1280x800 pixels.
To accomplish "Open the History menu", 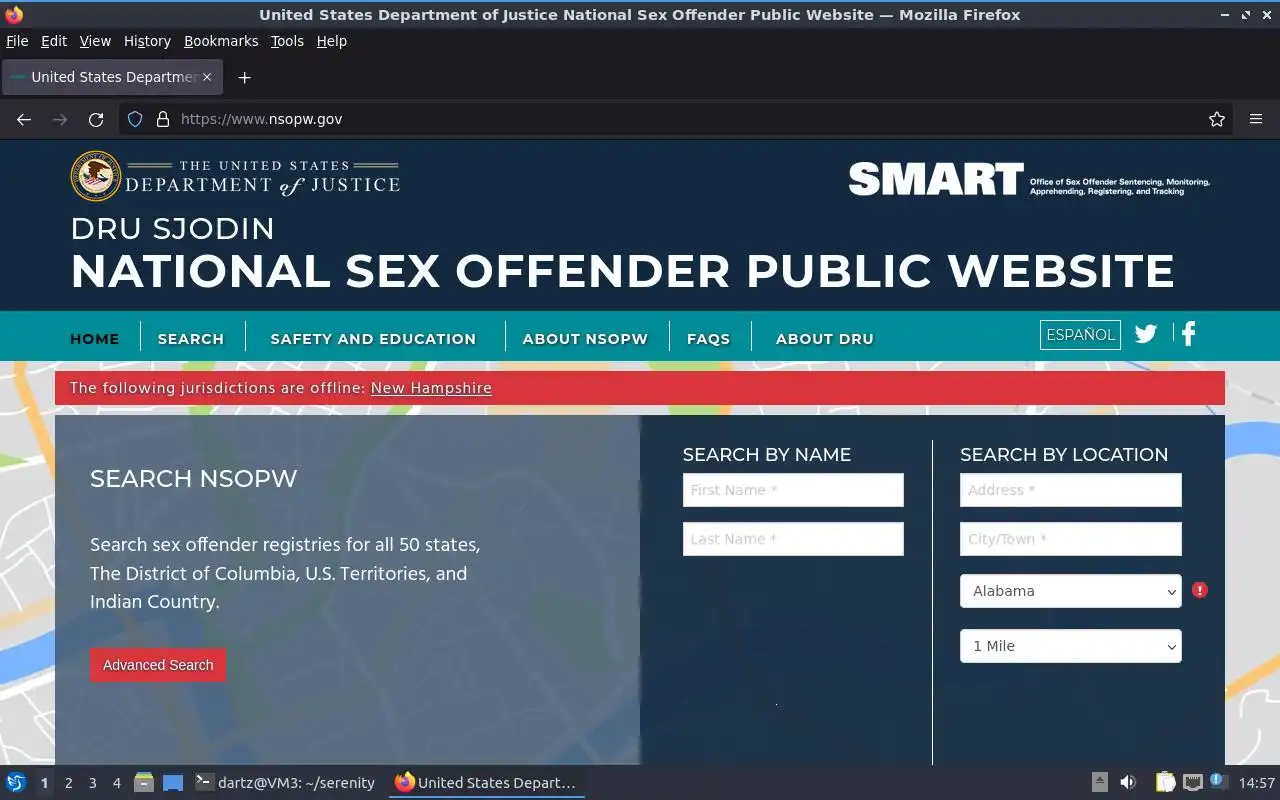I will click(147, 41).
